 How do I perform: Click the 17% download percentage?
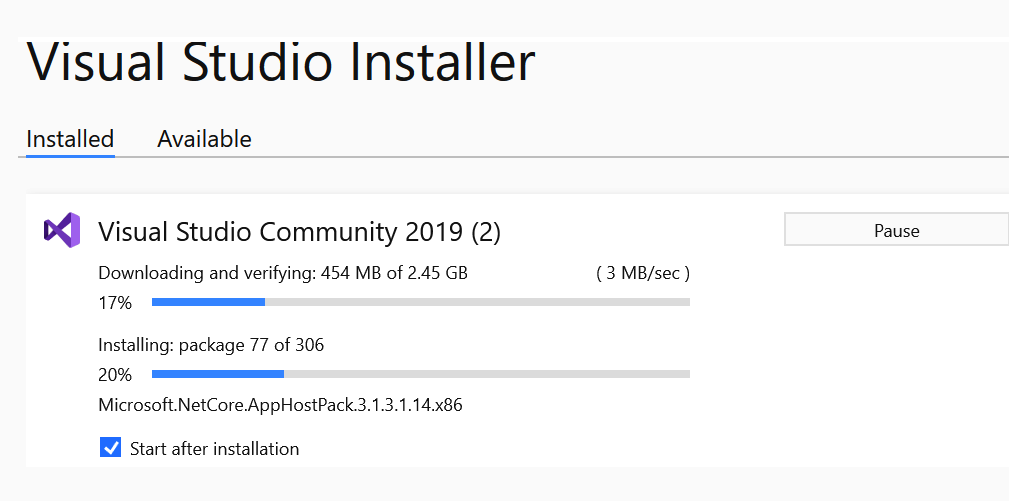[x=115, y=302]
